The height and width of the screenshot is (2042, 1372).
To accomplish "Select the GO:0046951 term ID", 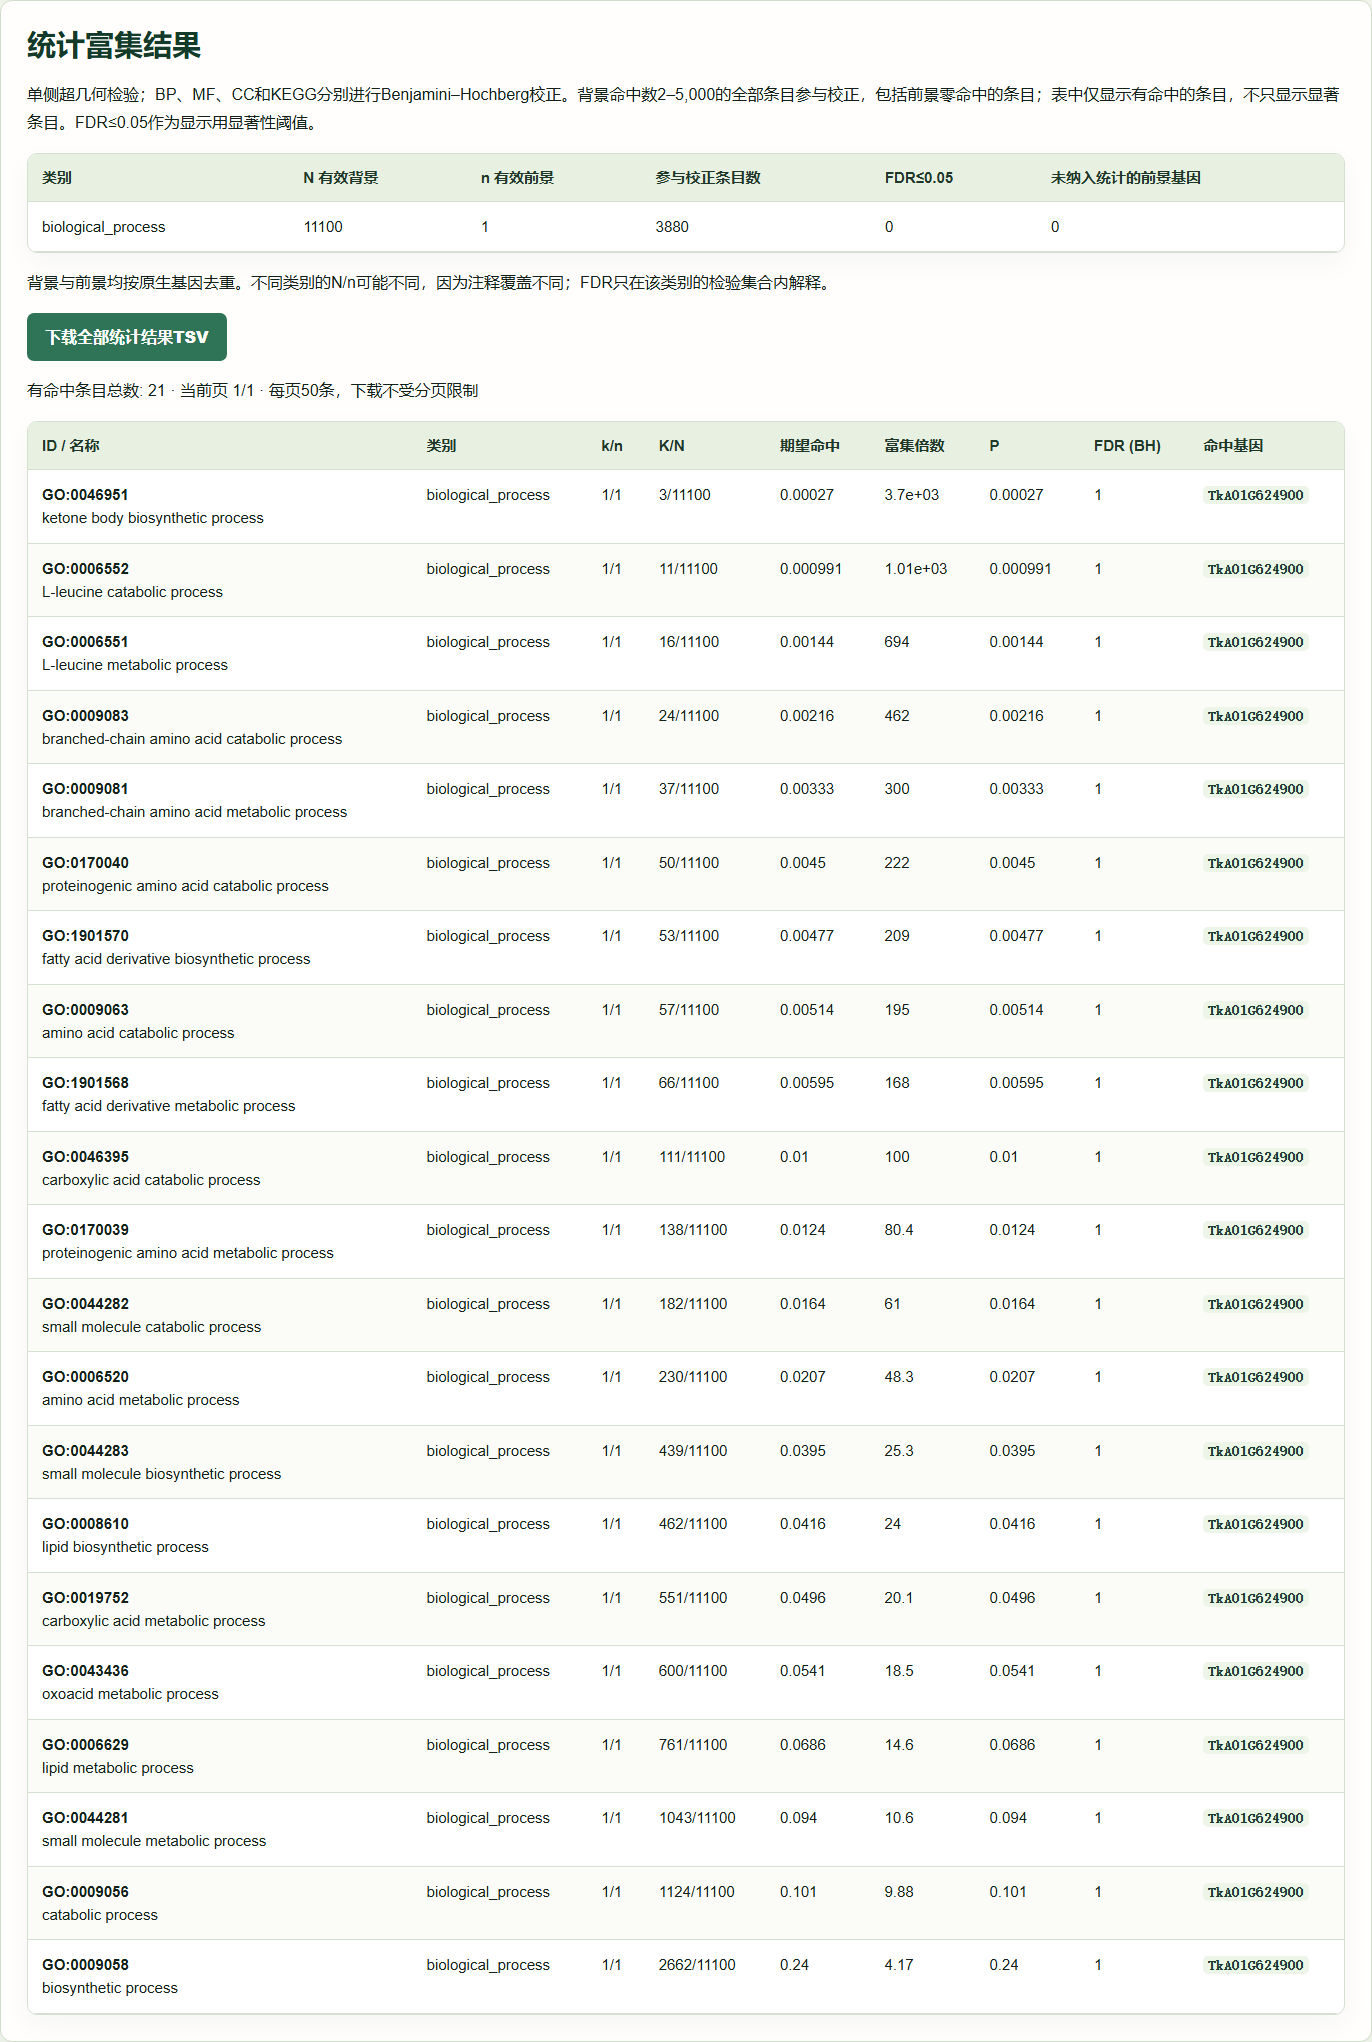I will coord(85,495).
